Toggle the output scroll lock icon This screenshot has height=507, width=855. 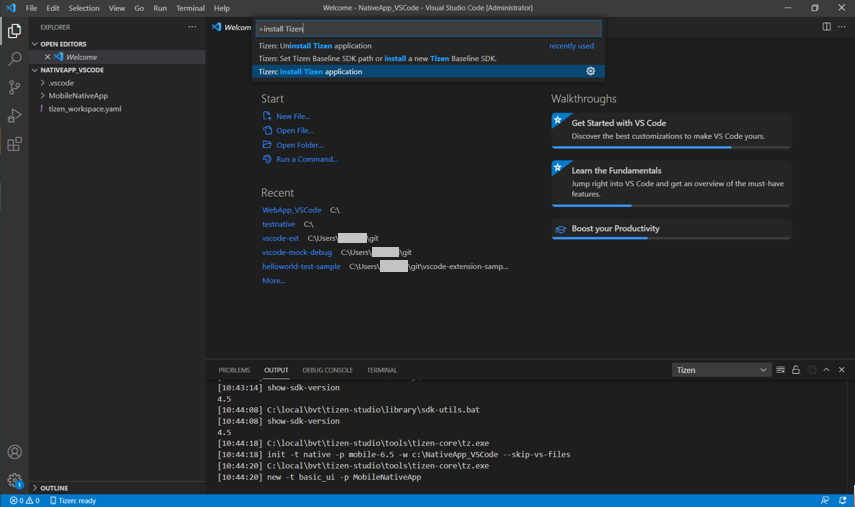pyautogui.click(x=796, y=370)
